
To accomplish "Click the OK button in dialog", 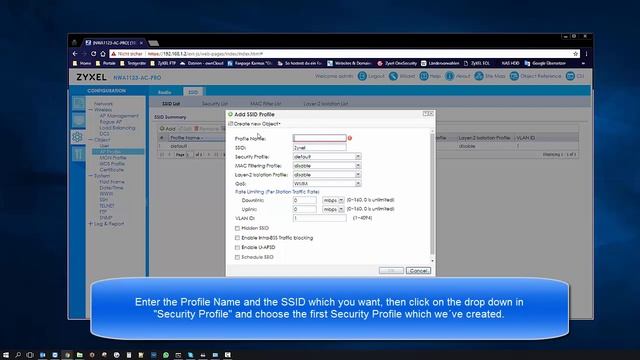I will tap(391, 271).
